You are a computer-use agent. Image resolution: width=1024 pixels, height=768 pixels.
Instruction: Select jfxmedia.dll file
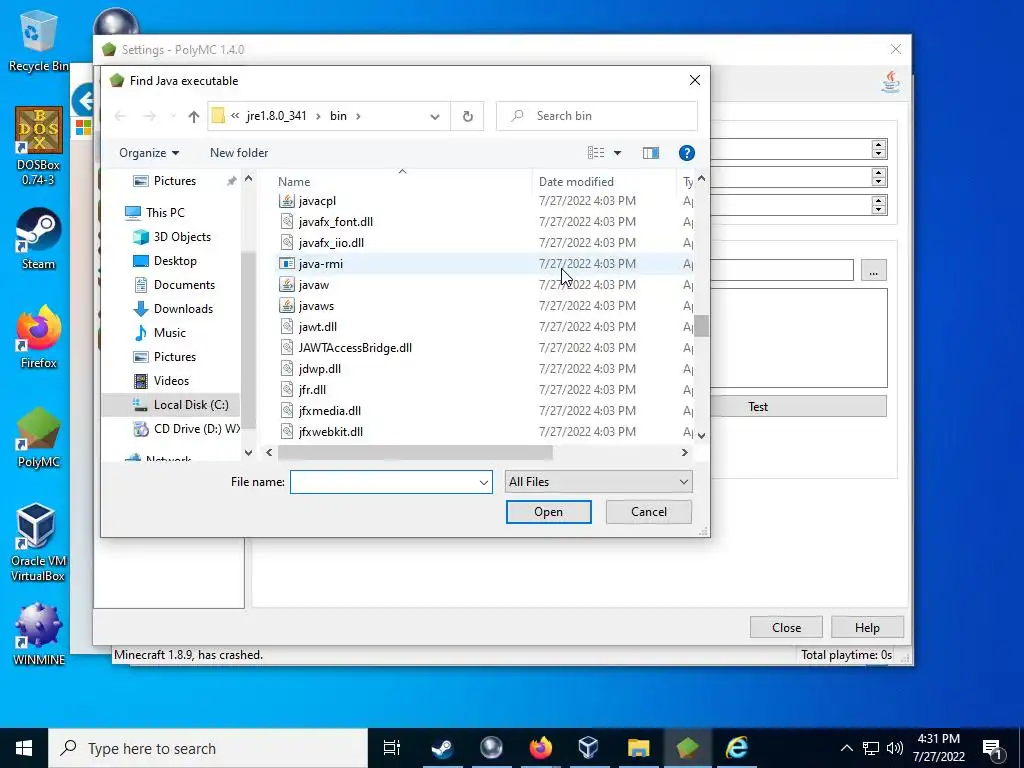point(329,411)
